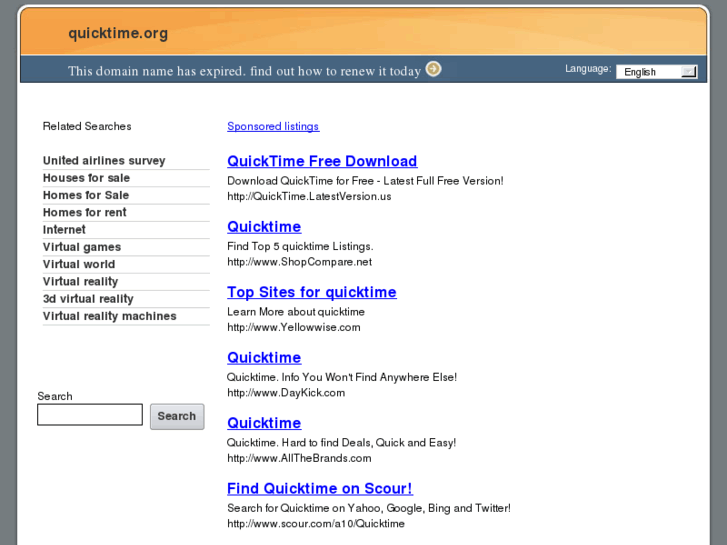Click the http://www.ShopCompare.net URL text
This screenshot has height=545, width=727.
click(300, 262)
